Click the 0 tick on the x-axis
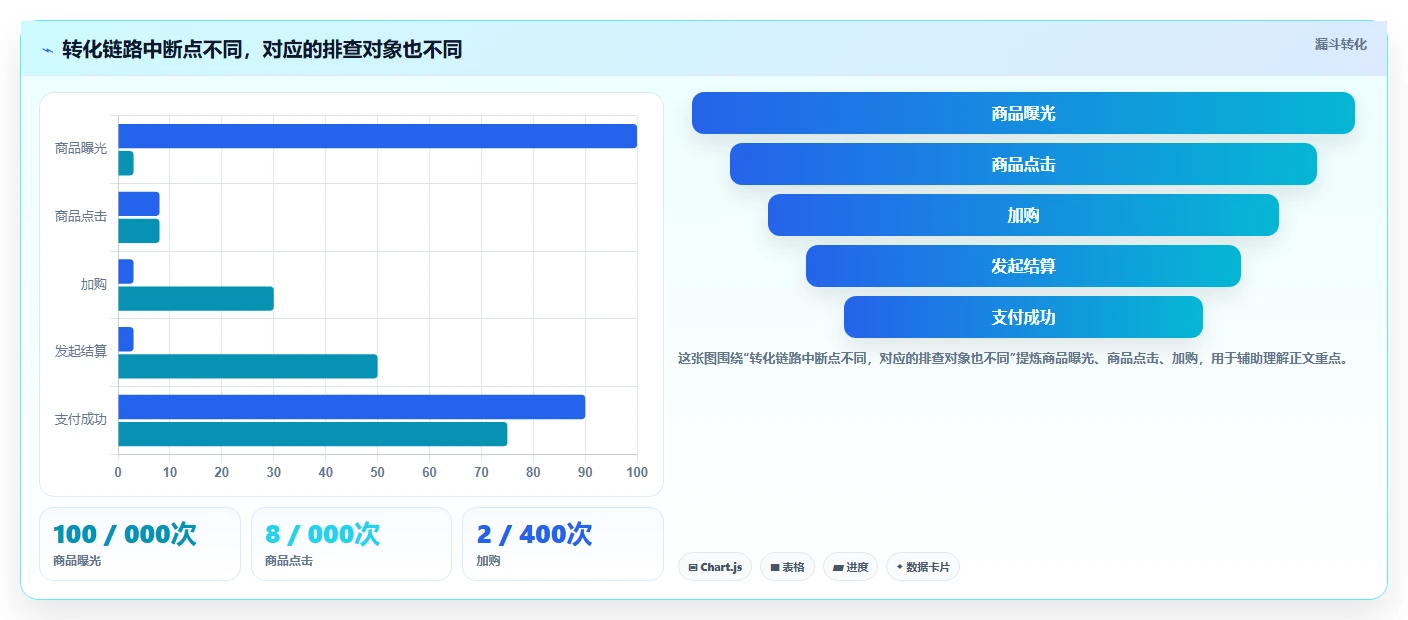This screenshot has width=1408, height=620. pos(118,472)
